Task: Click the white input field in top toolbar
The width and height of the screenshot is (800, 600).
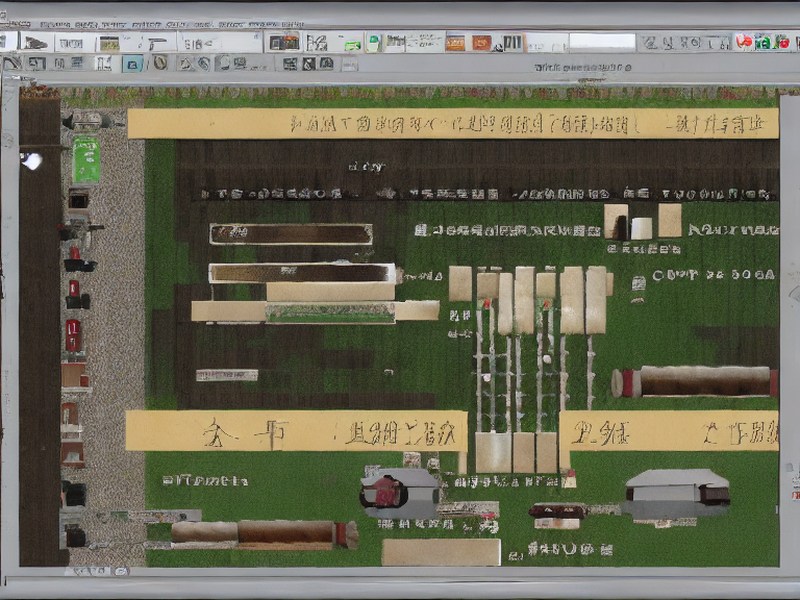Action: pyautogui.click(x=602, y=42)
